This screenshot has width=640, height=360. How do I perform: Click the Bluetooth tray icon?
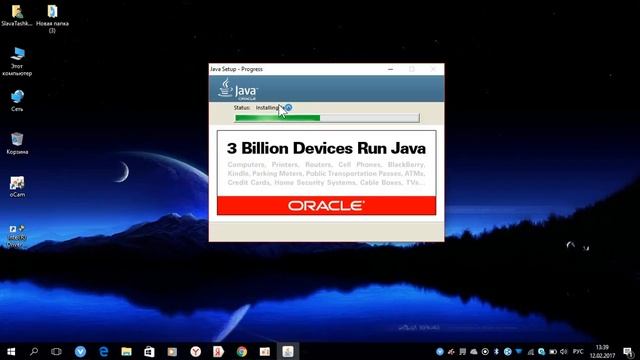click(x=496, y=351)
